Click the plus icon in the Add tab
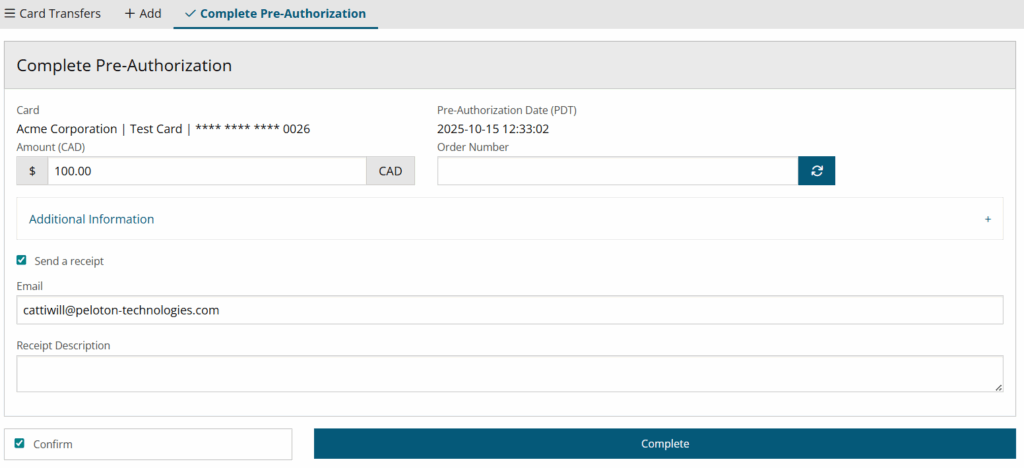Screen dimensions: 1024x468 point(129,14)
